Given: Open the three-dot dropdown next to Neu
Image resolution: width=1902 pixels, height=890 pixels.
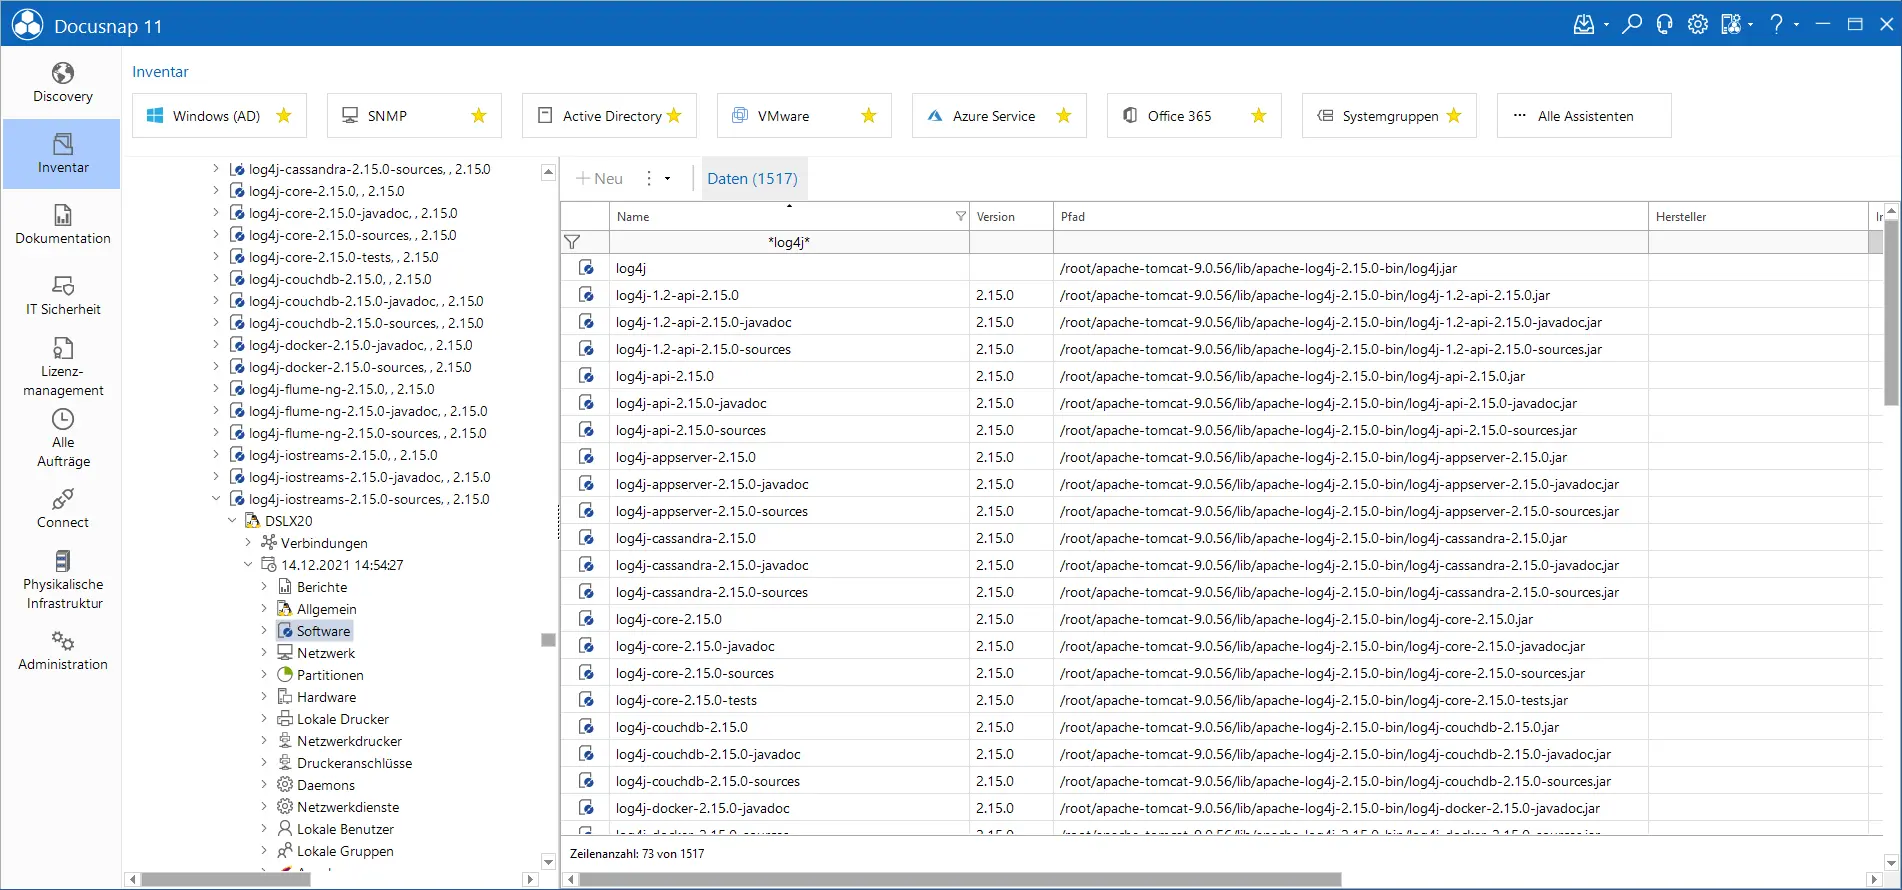Looking at the screenshot, I should point(656,179).
